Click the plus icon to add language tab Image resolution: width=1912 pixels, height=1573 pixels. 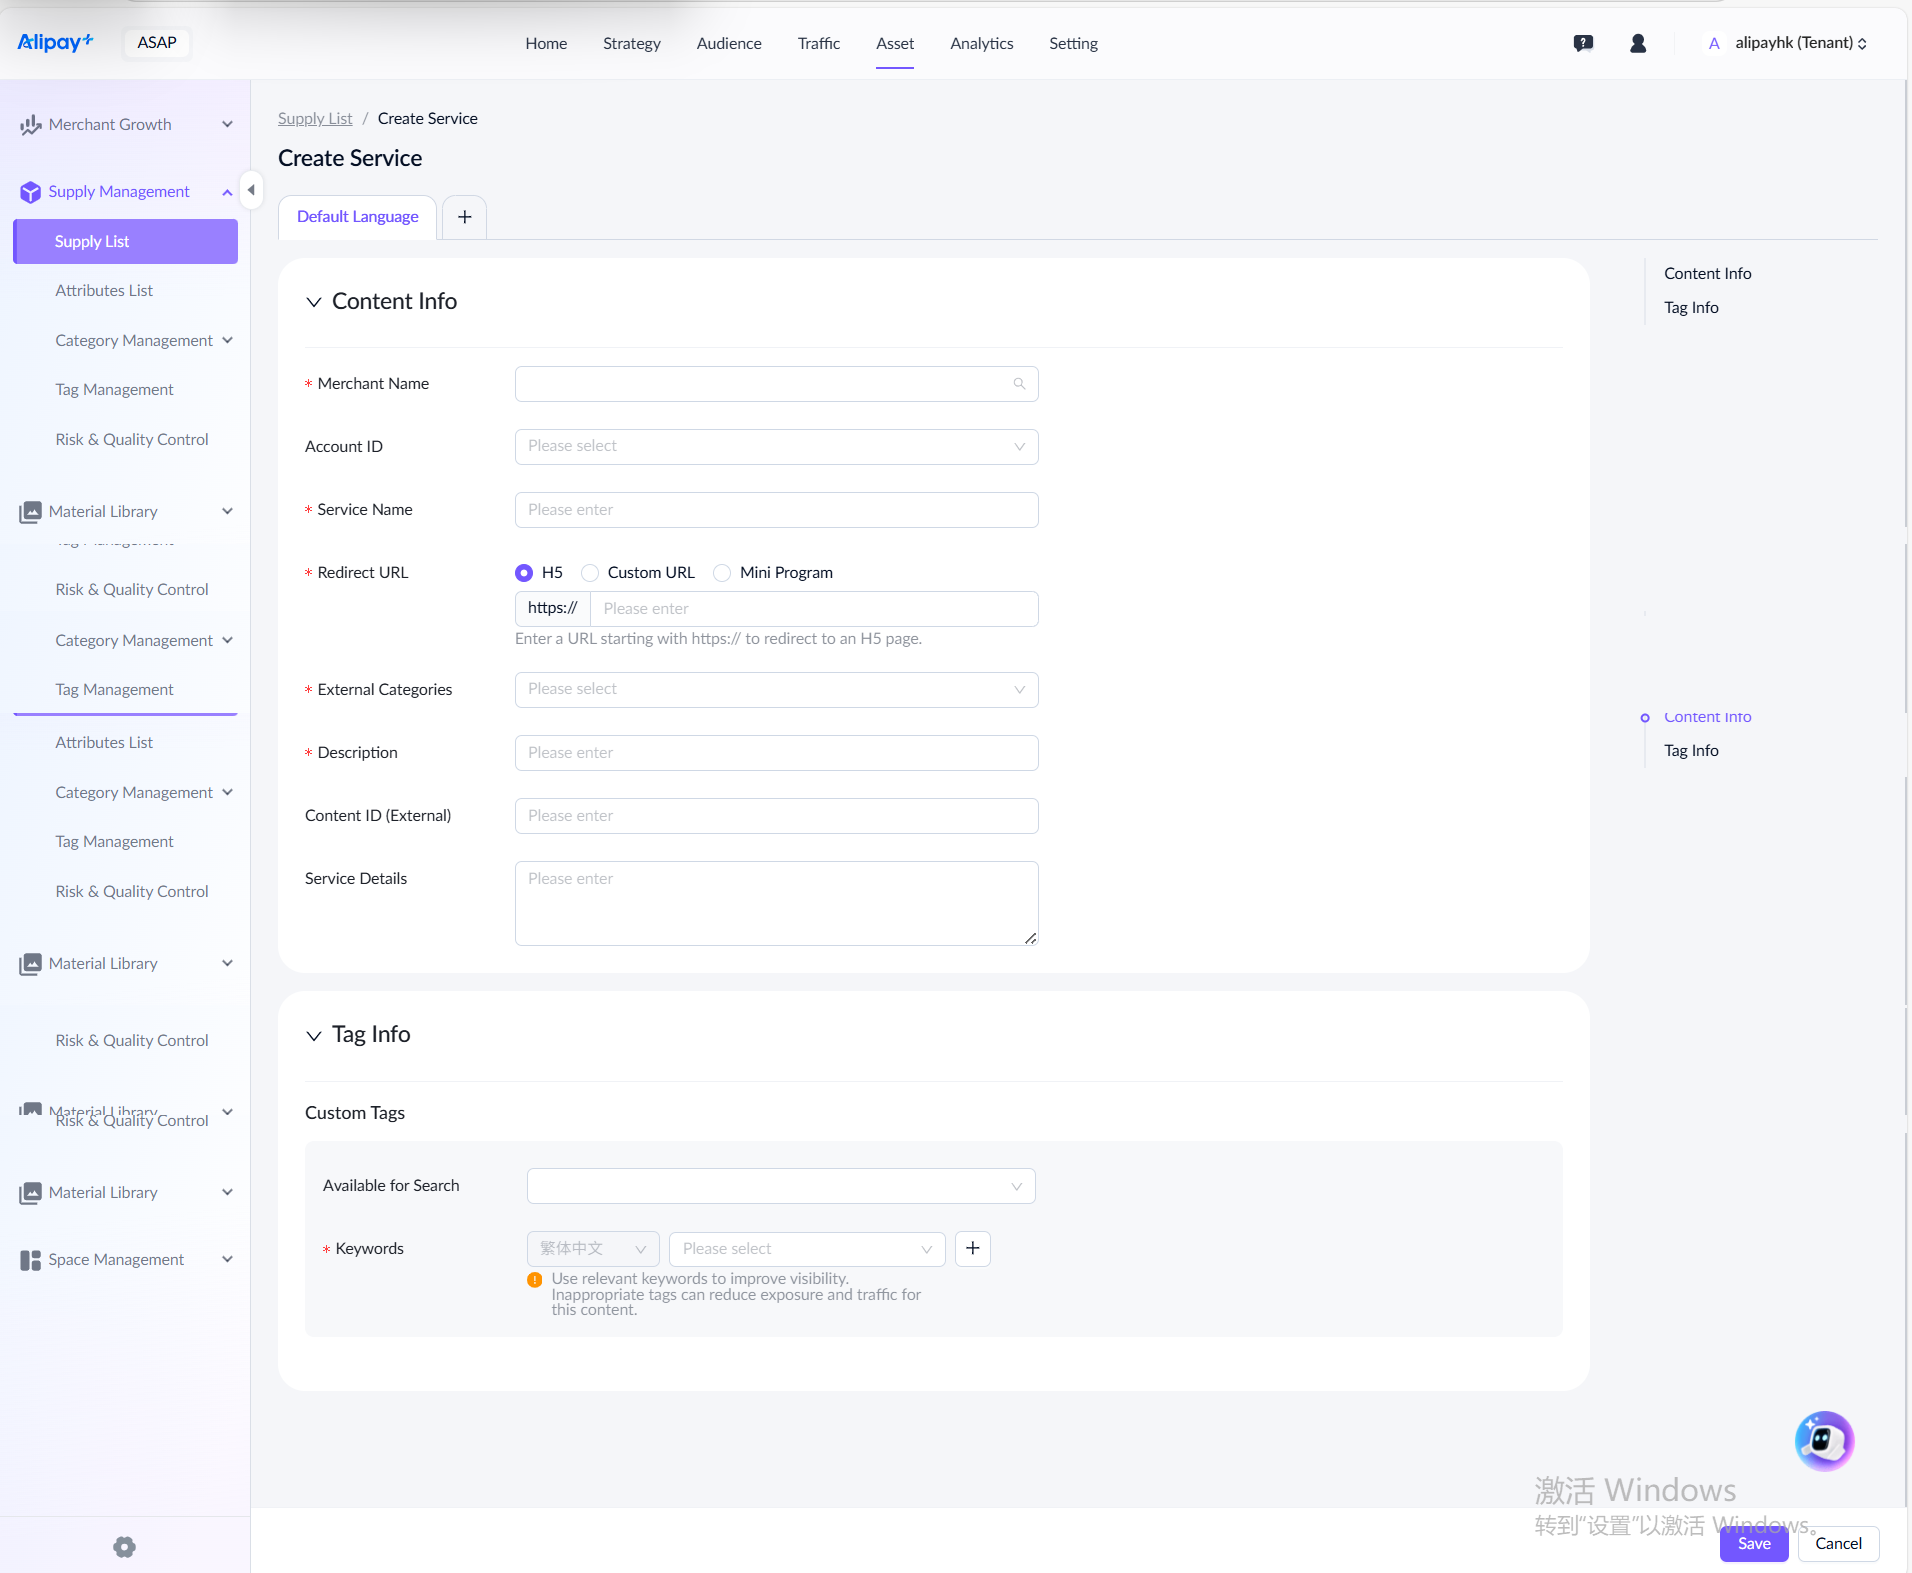click(x=464, y=217)
